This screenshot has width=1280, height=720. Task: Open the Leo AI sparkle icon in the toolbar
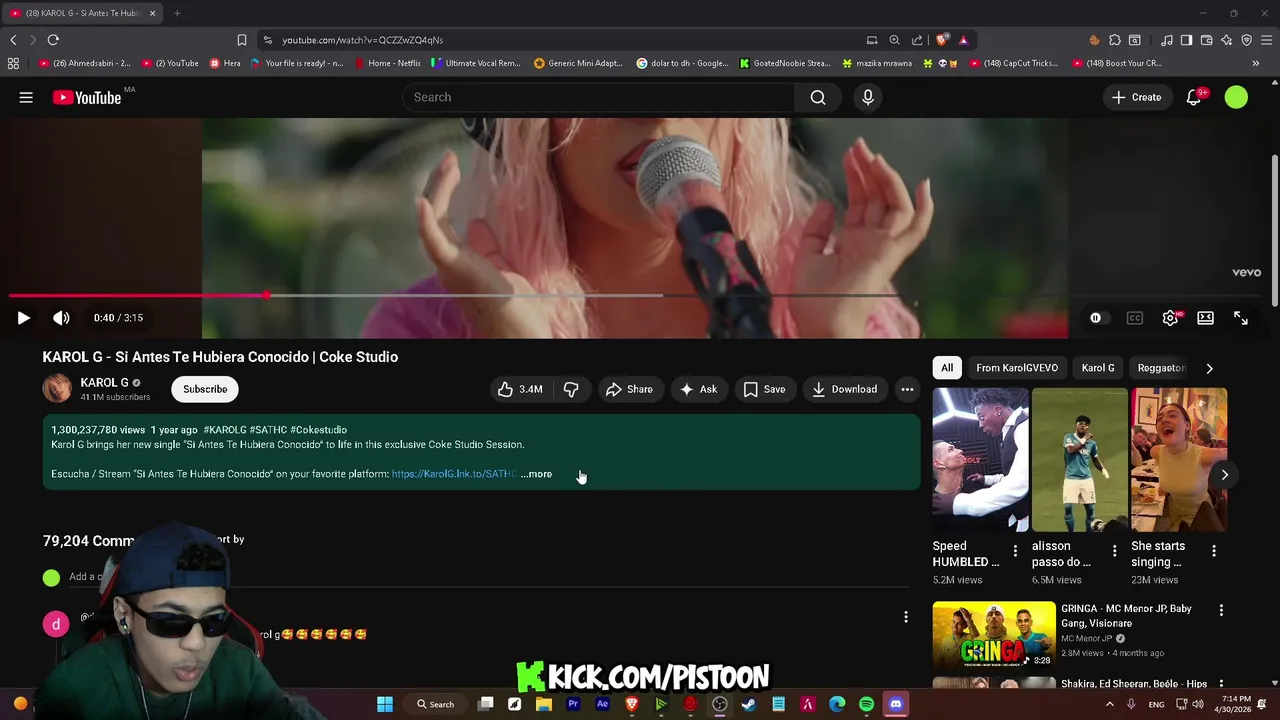1226,40
